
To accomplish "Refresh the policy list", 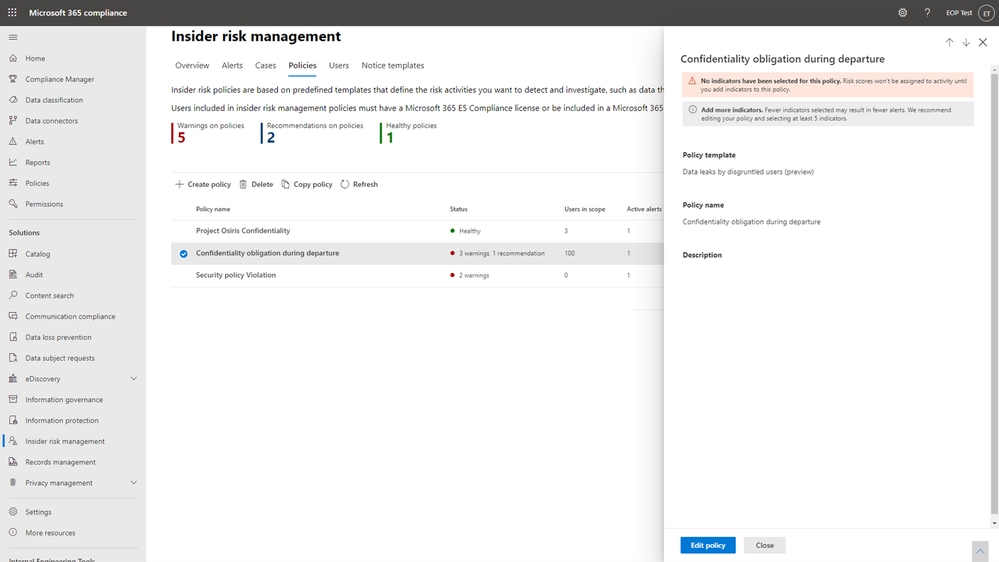I will [x=359, y=184].
